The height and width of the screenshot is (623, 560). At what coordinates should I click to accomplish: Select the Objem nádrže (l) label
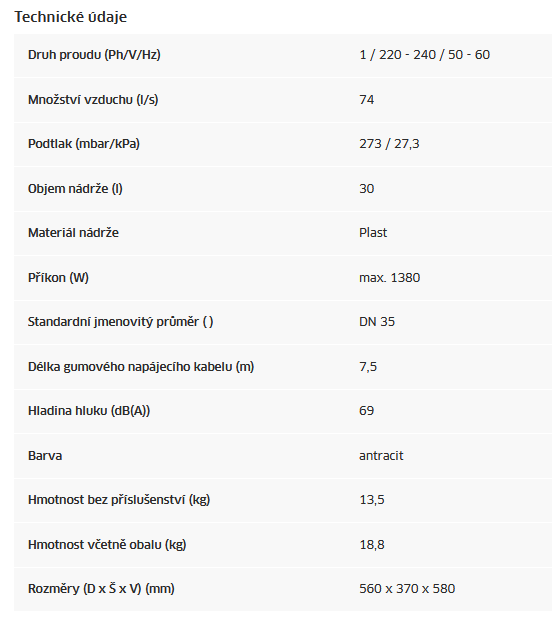point(75,189)
